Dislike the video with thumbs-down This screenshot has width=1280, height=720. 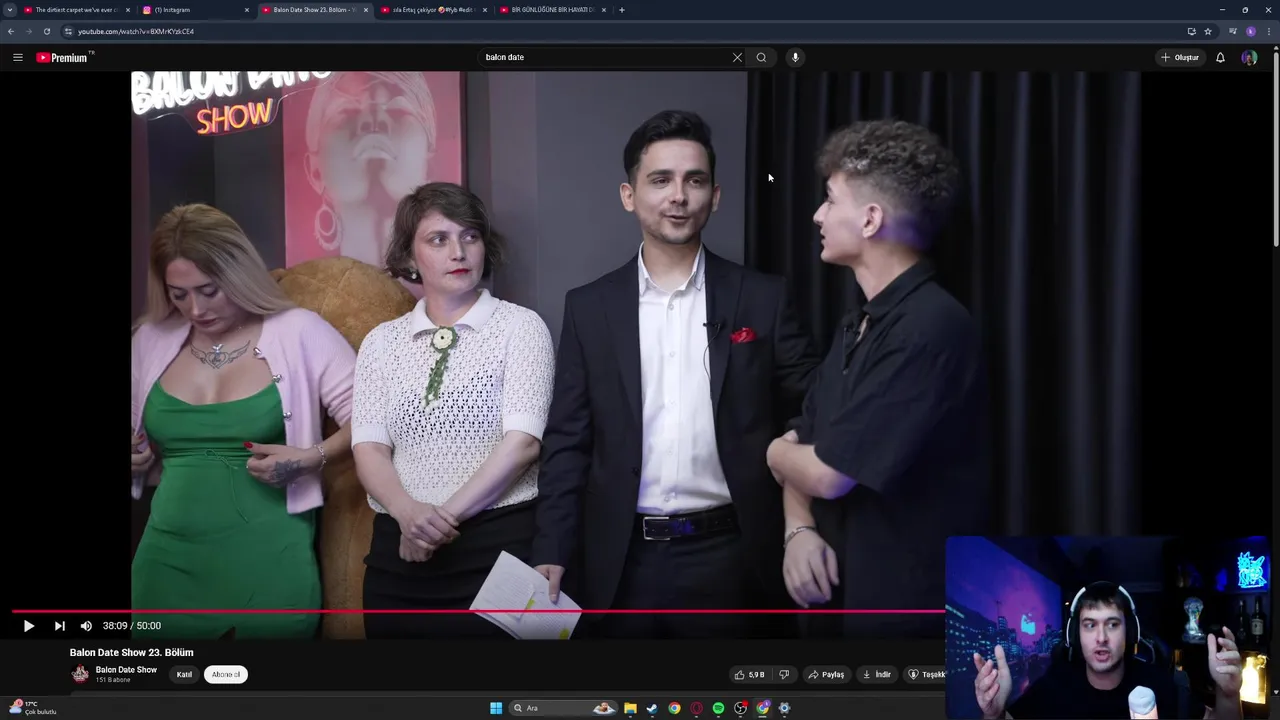pos(784,675)
